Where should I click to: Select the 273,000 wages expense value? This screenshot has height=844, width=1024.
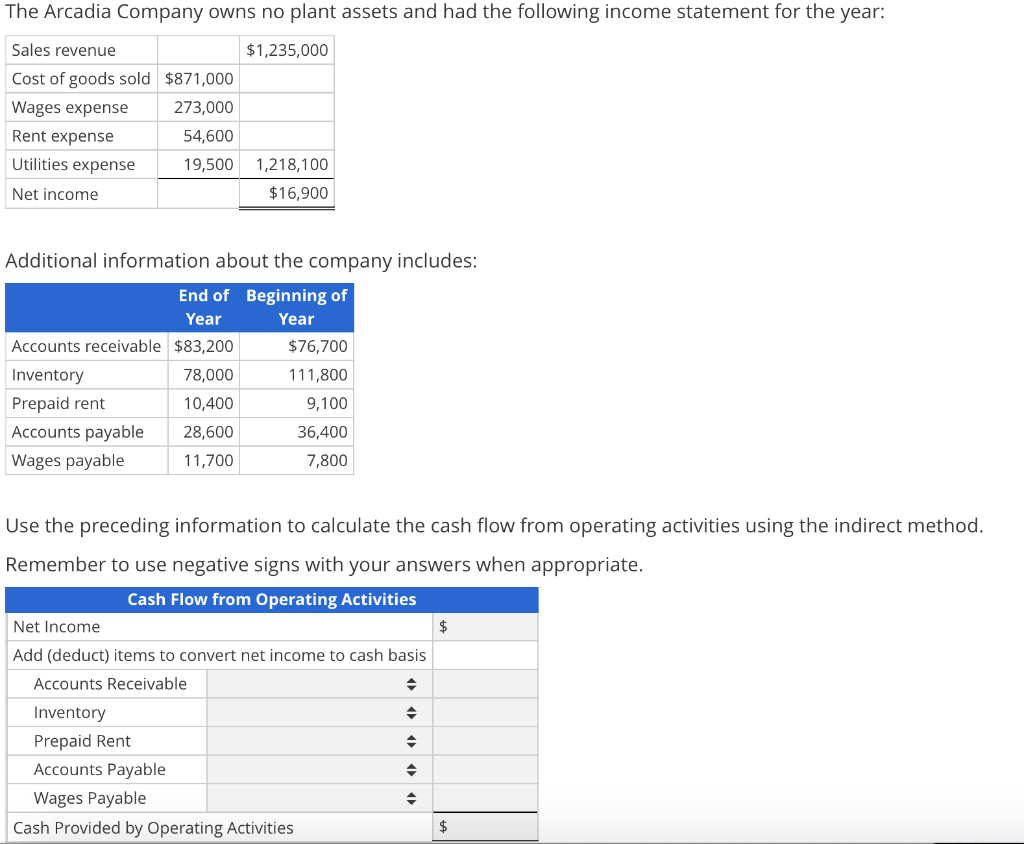[x=204, y=108]
